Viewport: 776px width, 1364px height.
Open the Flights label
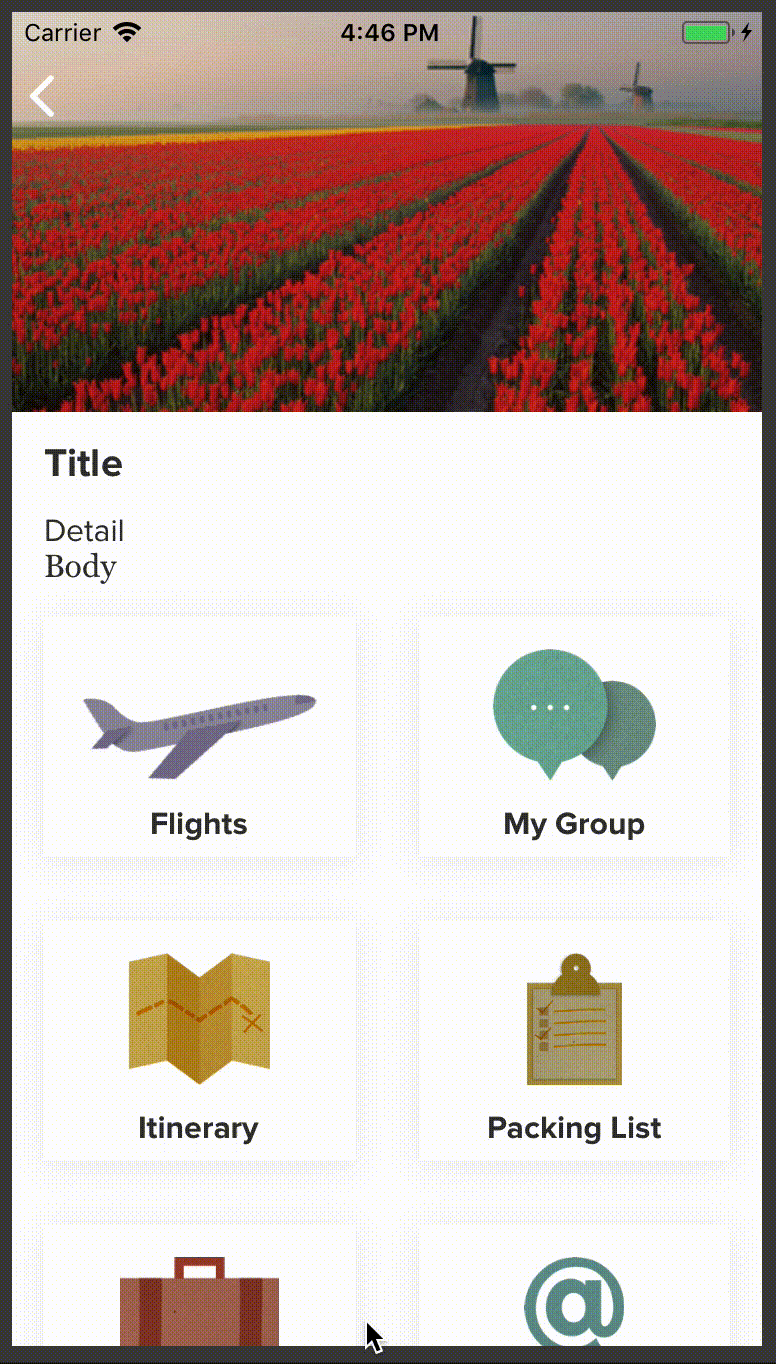(199, 824)
